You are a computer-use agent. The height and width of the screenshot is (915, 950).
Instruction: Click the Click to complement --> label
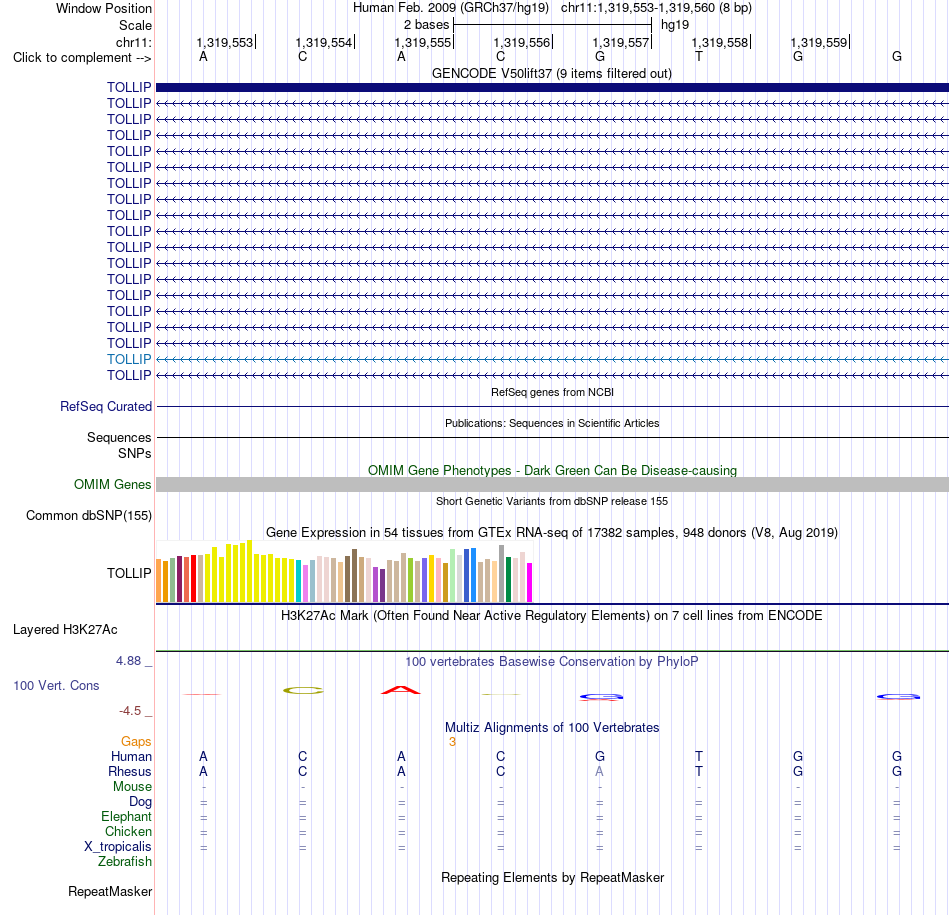[82, 58]
